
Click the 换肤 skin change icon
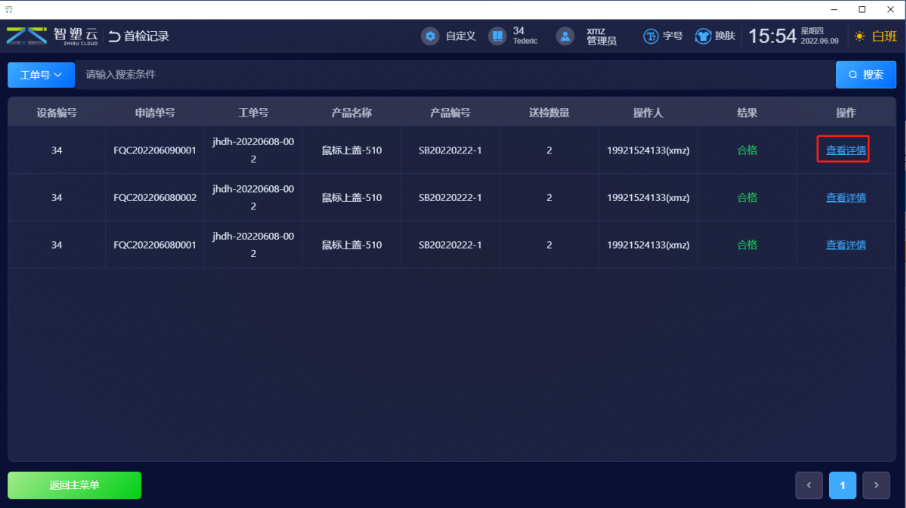click(703, 36)
